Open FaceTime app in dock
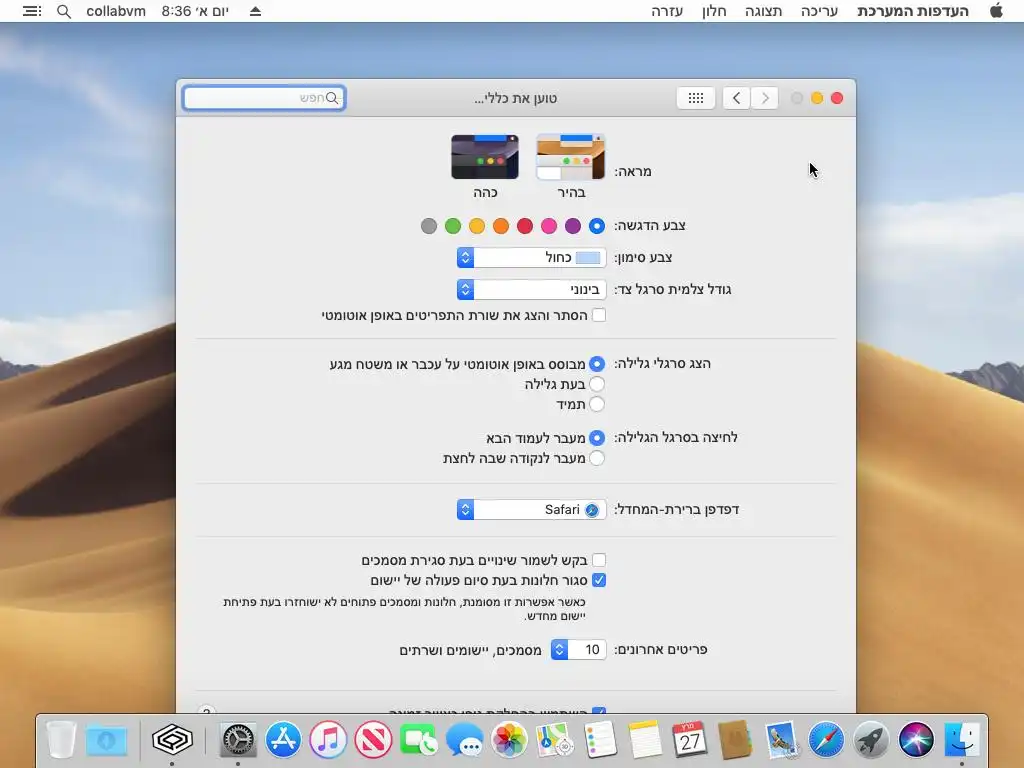The width and height of the screenshot is (1024, 768). point(419,740)
